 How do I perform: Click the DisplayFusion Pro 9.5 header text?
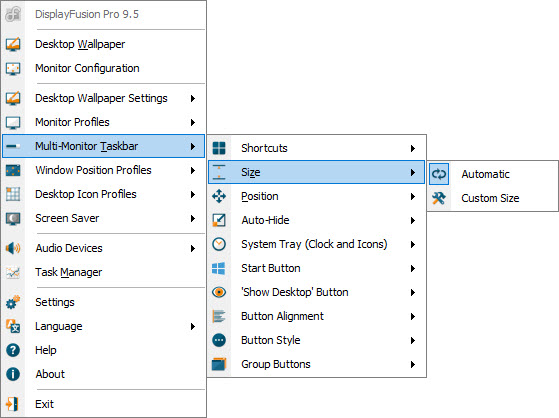click(87, 14)
